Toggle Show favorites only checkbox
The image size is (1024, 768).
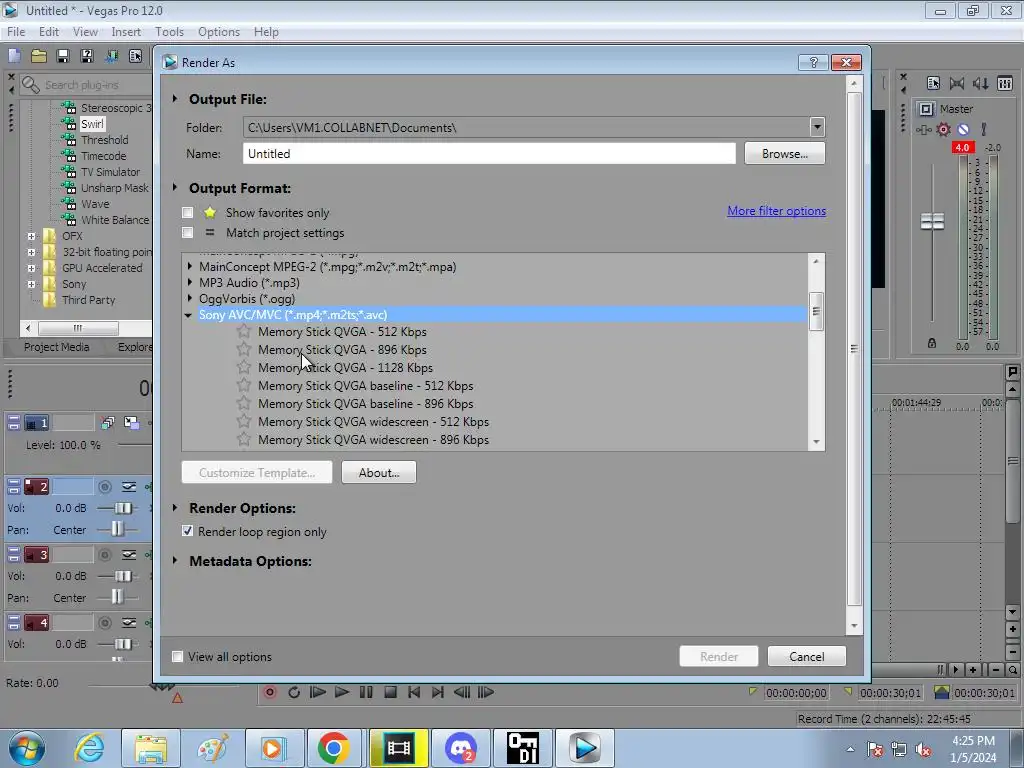[x=187, y=212]
